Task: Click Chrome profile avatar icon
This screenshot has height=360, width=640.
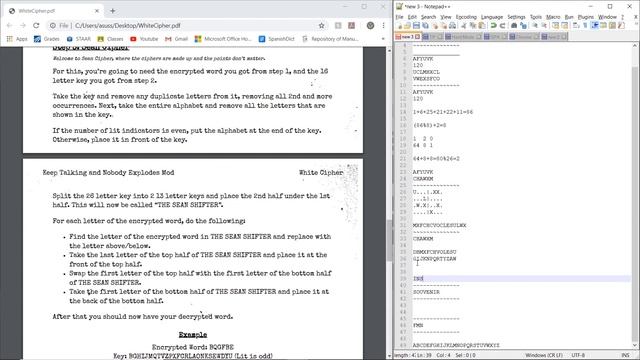Action: point(370,25)
